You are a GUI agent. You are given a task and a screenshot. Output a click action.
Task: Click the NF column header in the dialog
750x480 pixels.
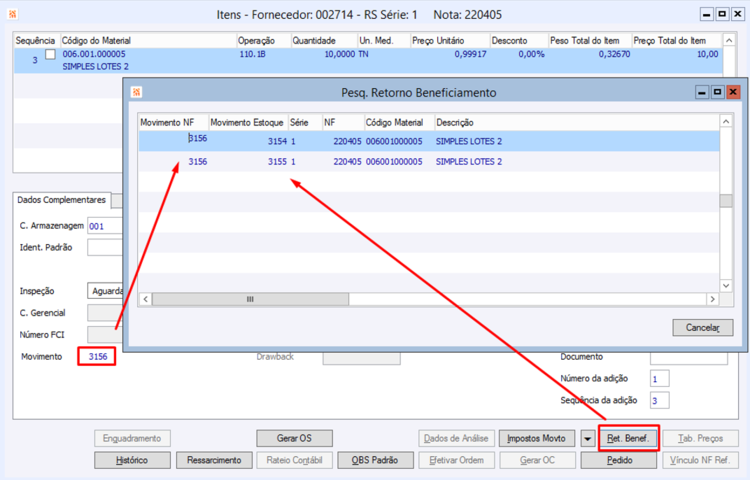pyautogui.click(x=343, y=122)
